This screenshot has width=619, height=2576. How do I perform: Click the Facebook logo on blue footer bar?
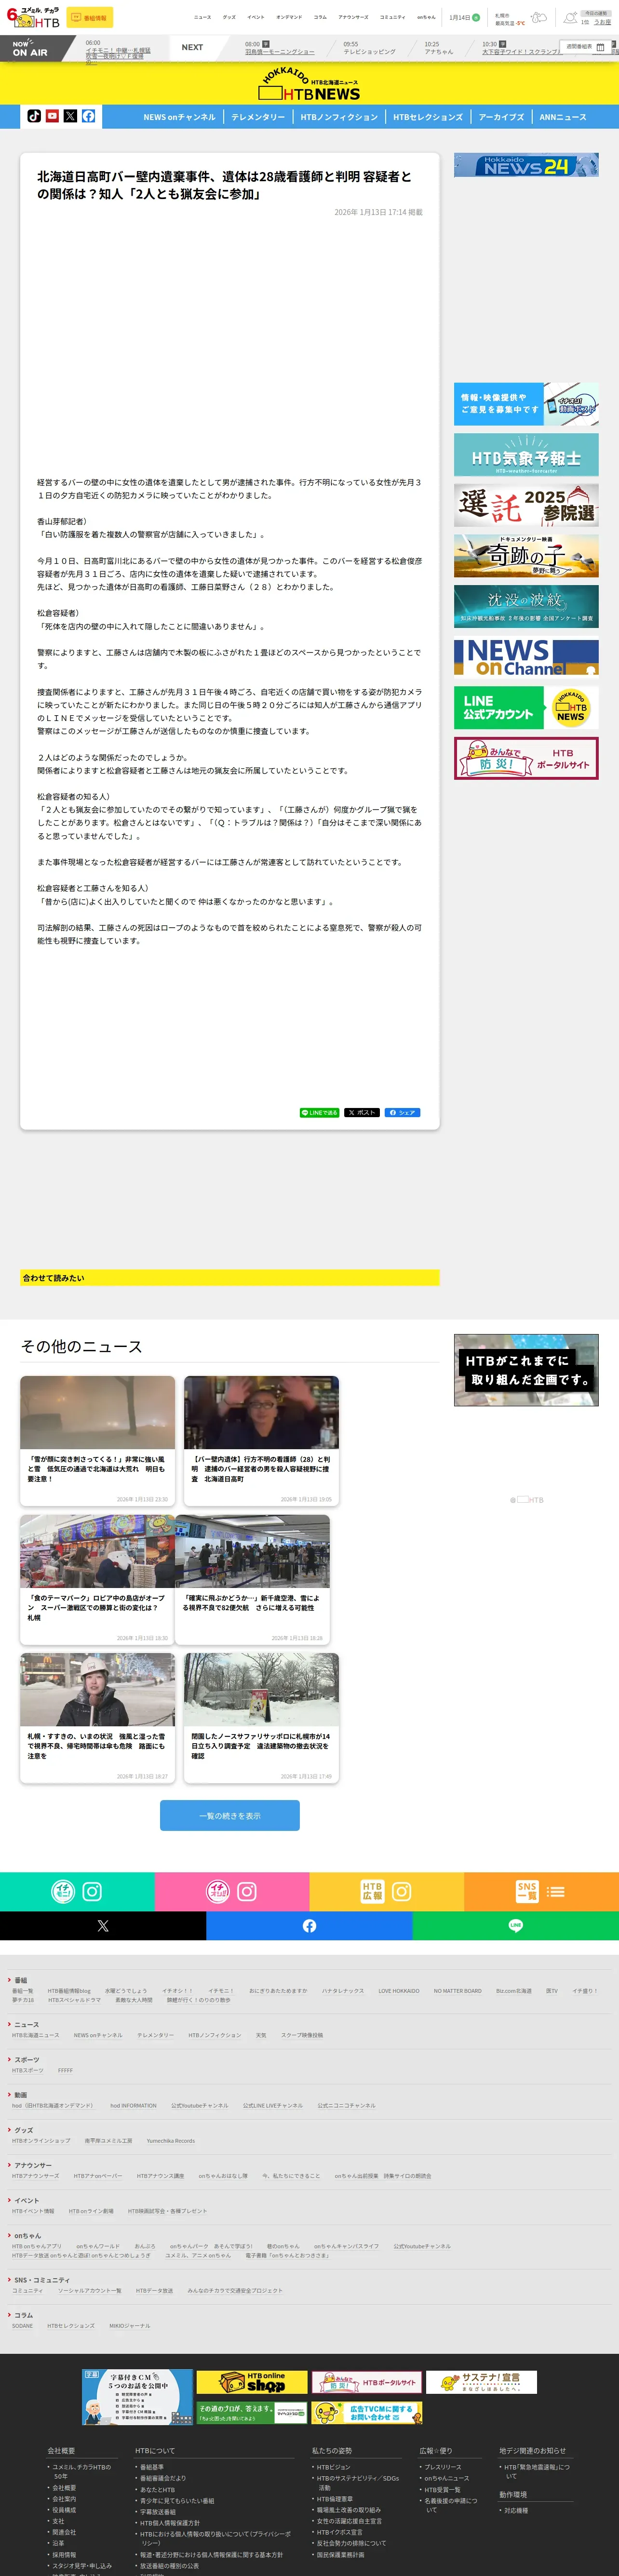309,1926
